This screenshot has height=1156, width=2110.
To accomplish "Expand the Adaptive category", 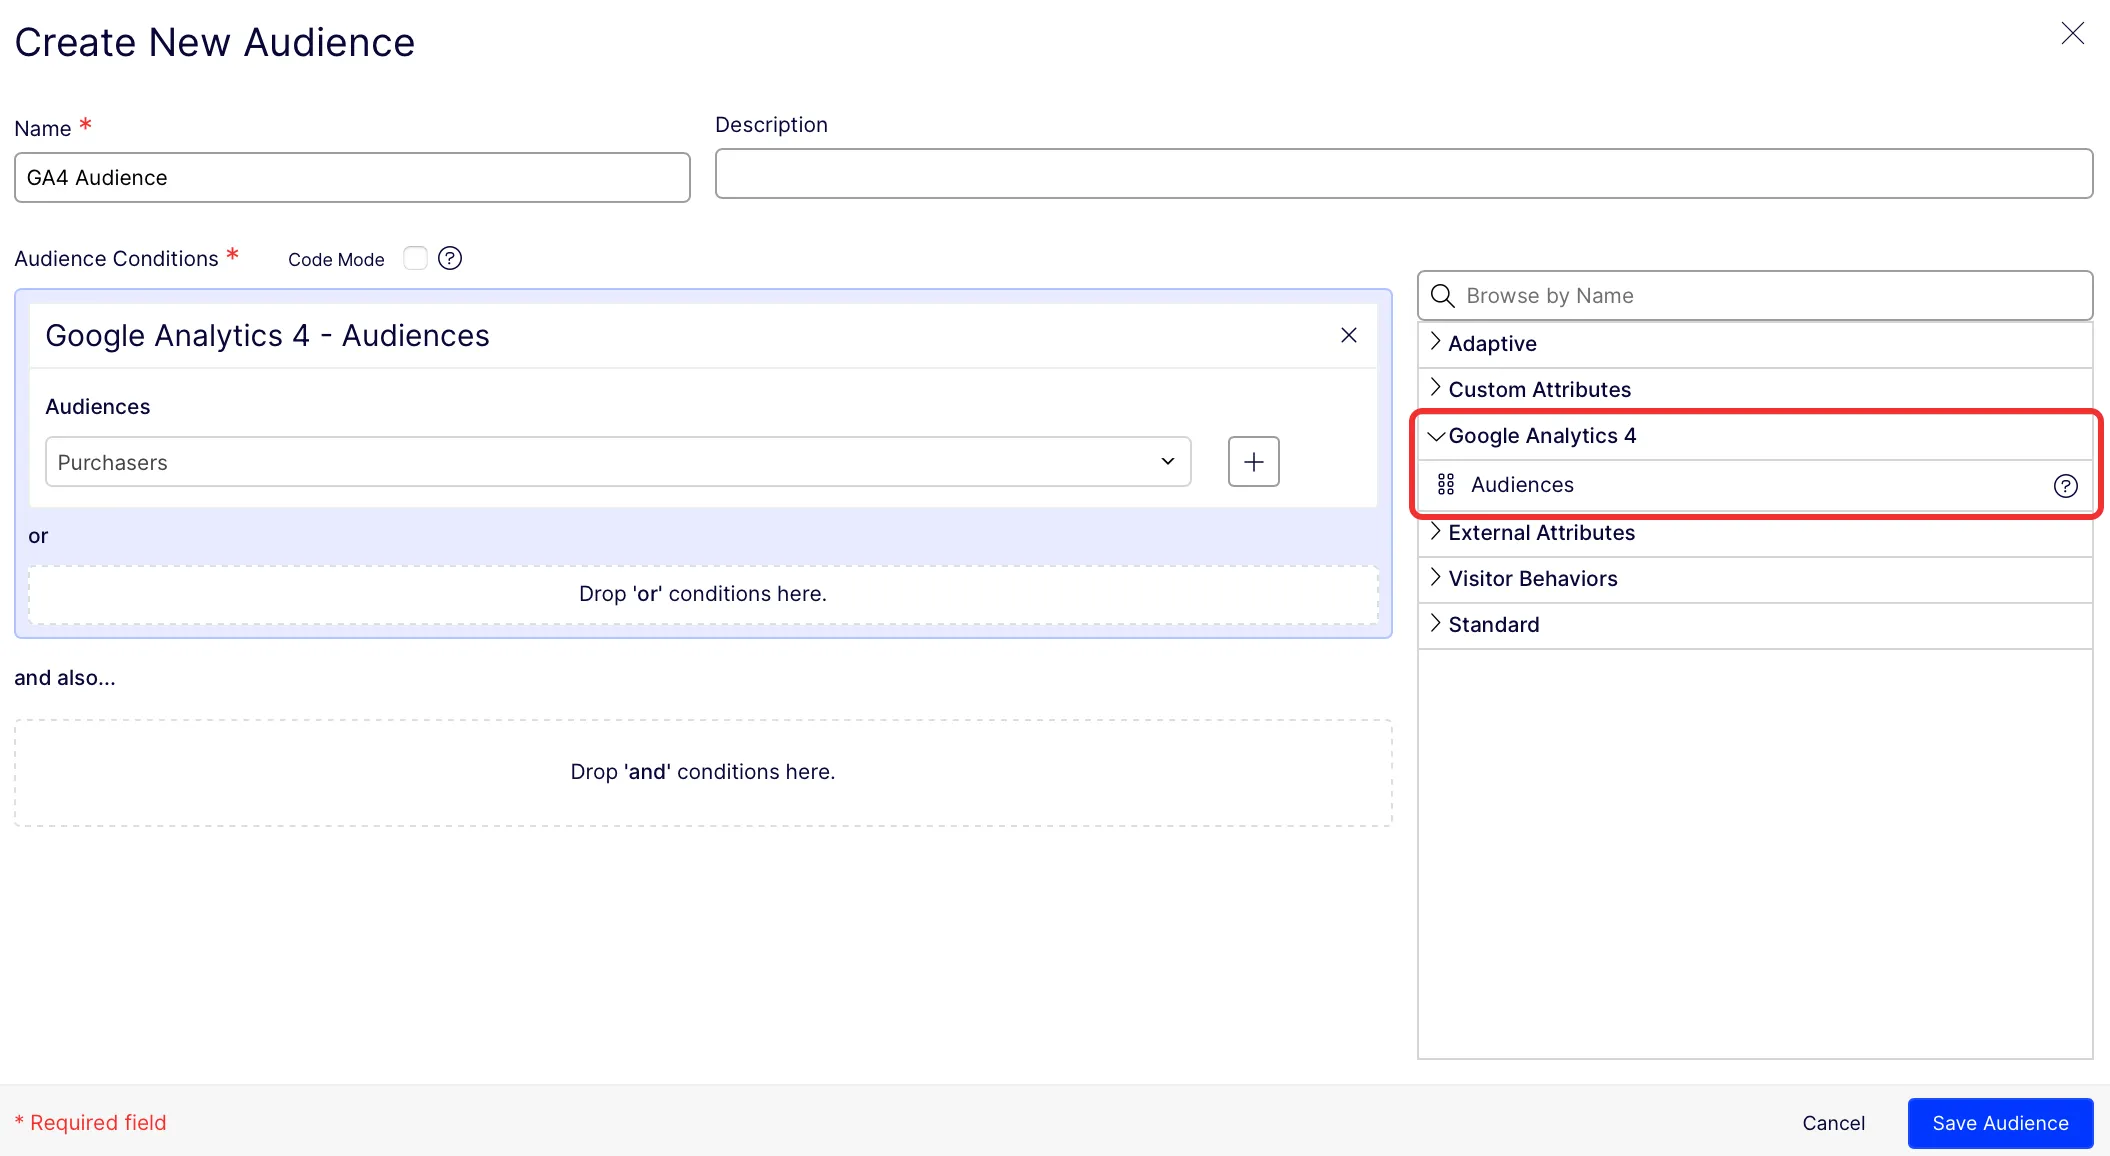I will 1755,344.
